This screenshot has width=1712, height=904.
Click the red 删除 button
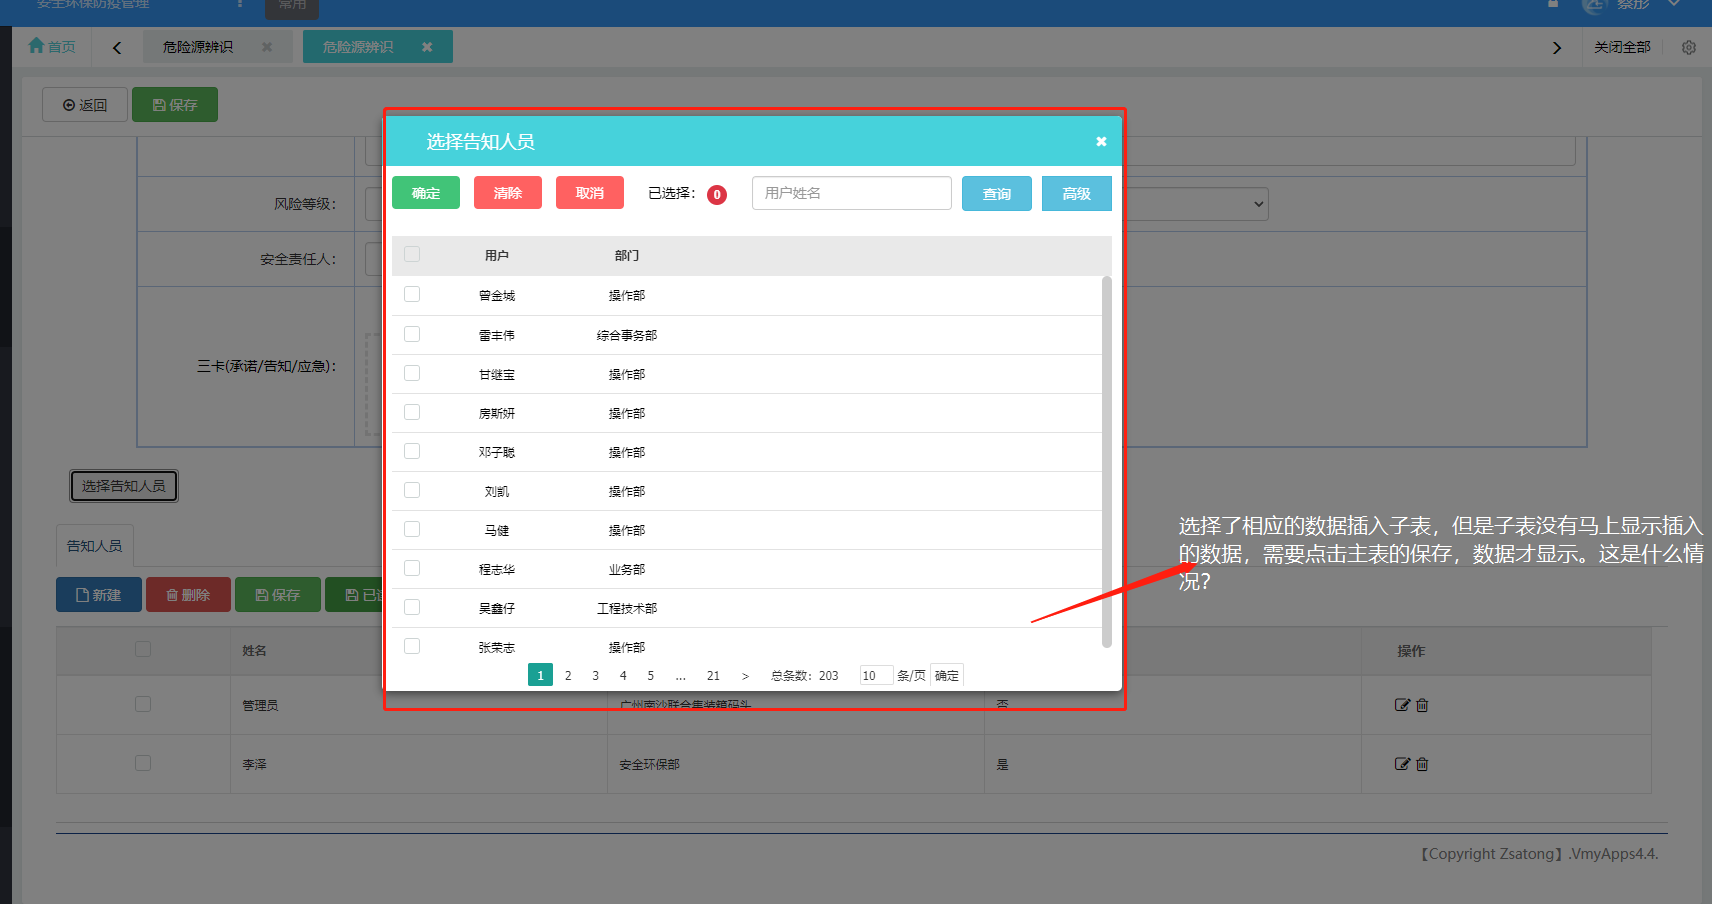[x=188, y=595]
